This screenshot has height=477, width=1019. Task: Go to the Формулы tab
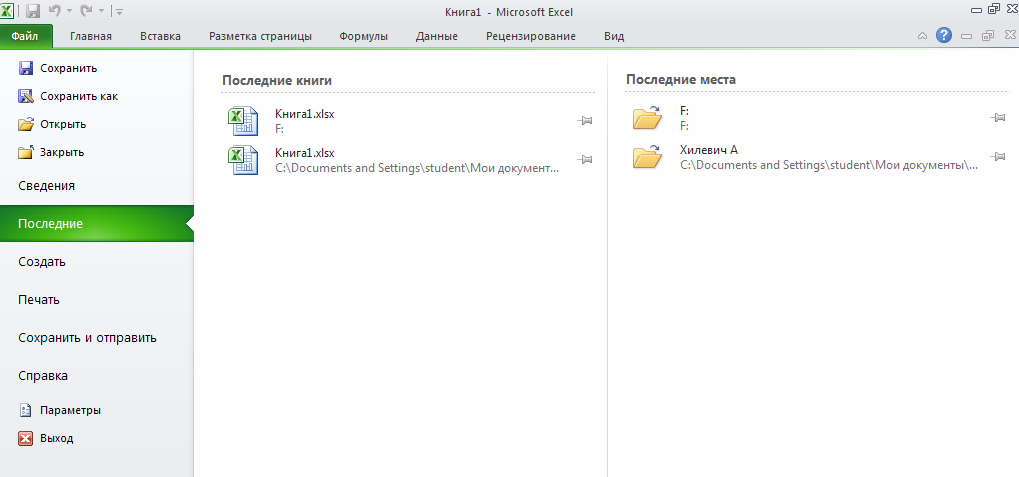click(x=363, y=36)
